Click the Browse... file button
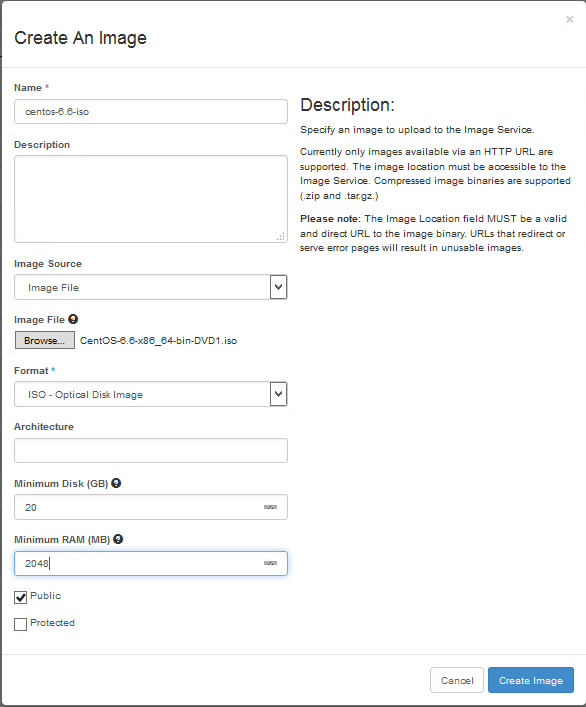This screenshot has height=707, width=586. (45, 340)
